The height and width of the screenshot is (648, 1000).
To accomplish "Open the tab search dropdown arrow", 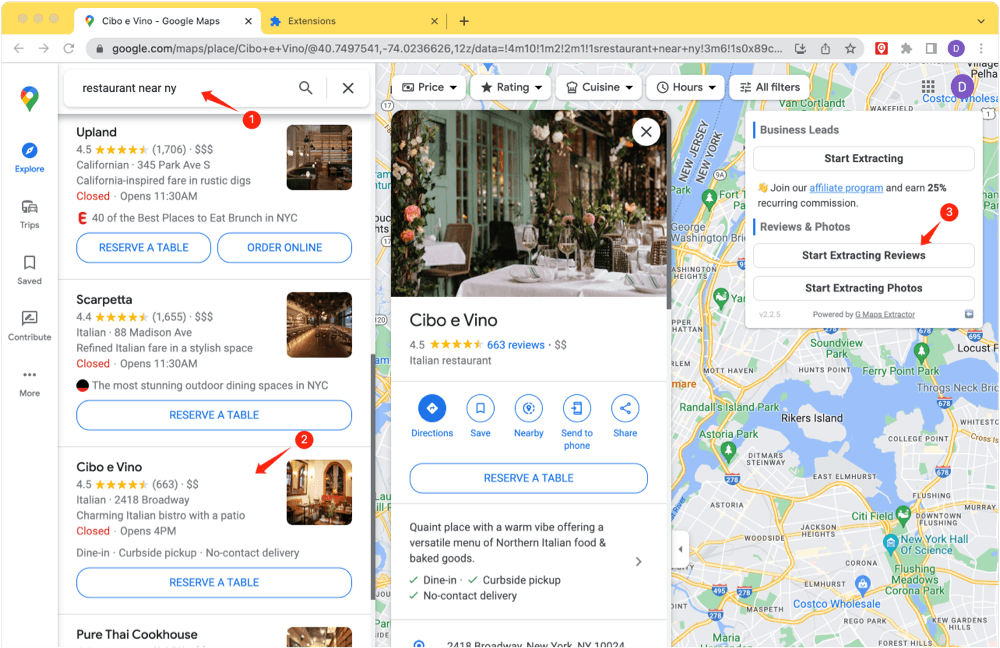I will pyautogui.click(x=981, y=21).
